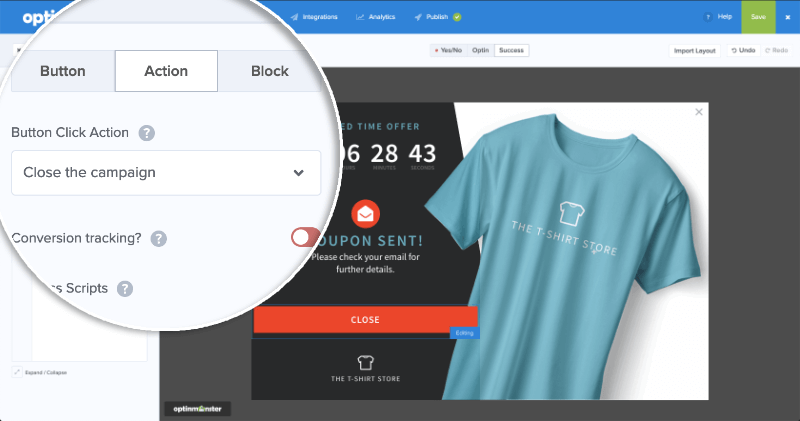Image resolution: width=800 pixels, height=421 pixels.
Task: Open the Analytics menu
Action: point(376,17)
